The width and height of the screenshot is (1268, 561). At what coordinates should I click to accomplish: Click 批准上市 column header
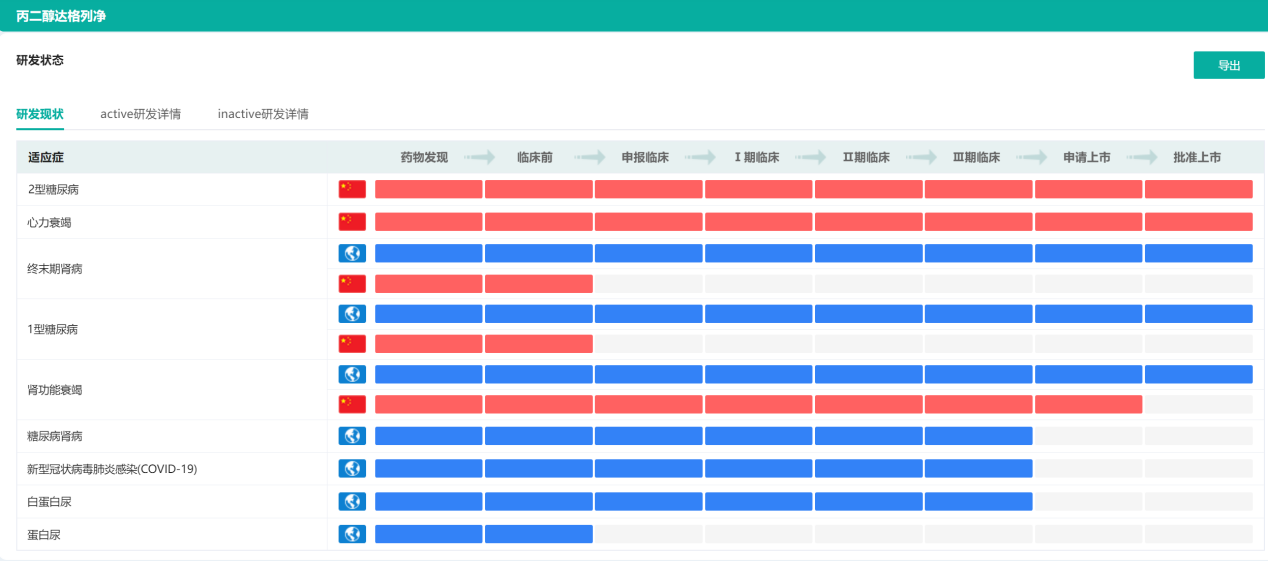pyautogui.click(x=1196, y=157)
